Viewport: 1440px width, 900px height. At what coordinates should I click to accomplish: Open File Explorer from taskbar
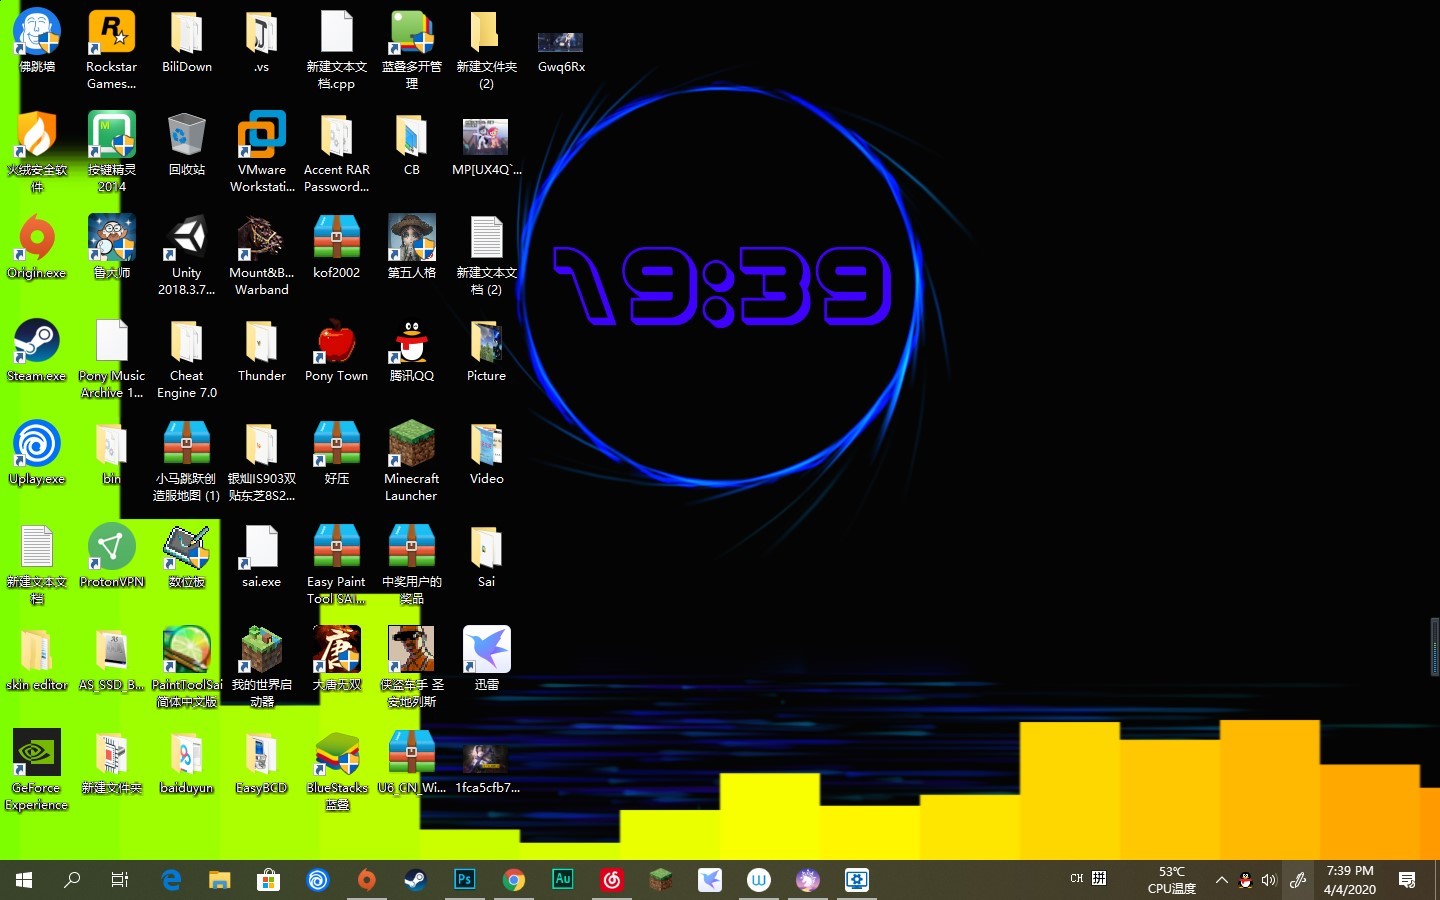pyautogui.click(x=220, y=880)
